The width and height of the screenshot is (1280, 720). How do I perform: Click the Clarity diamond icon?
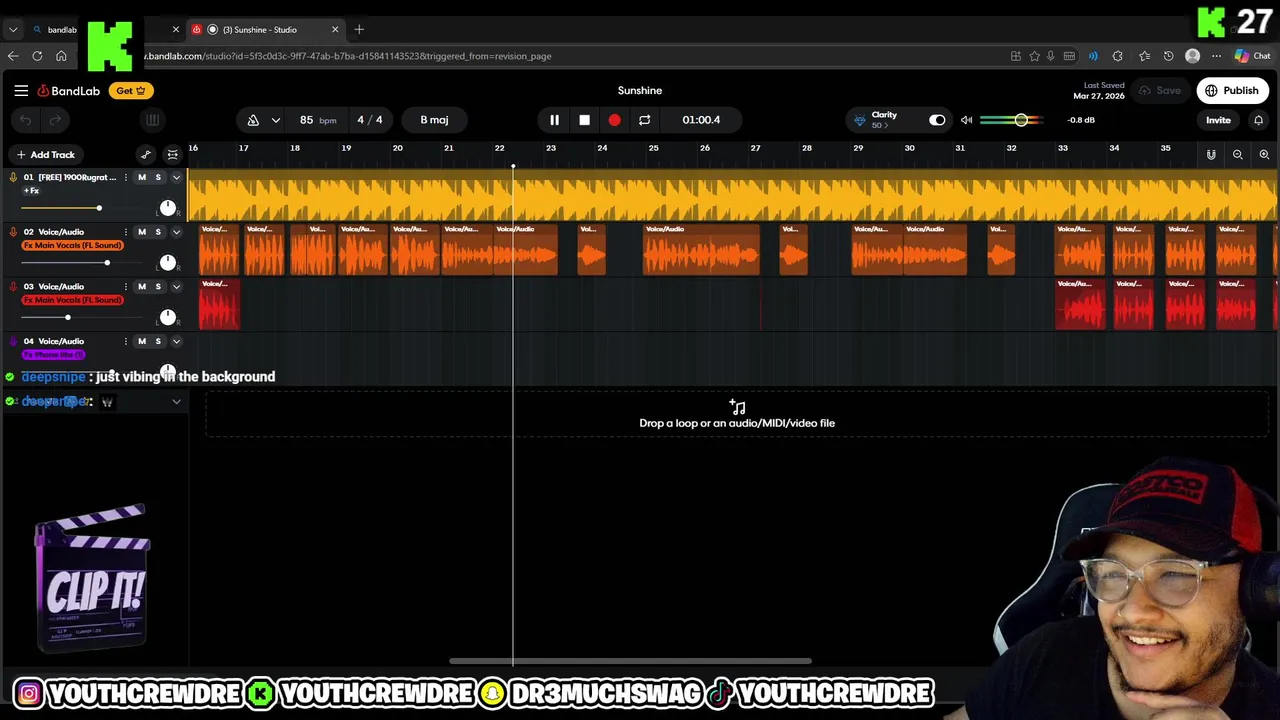859,120
